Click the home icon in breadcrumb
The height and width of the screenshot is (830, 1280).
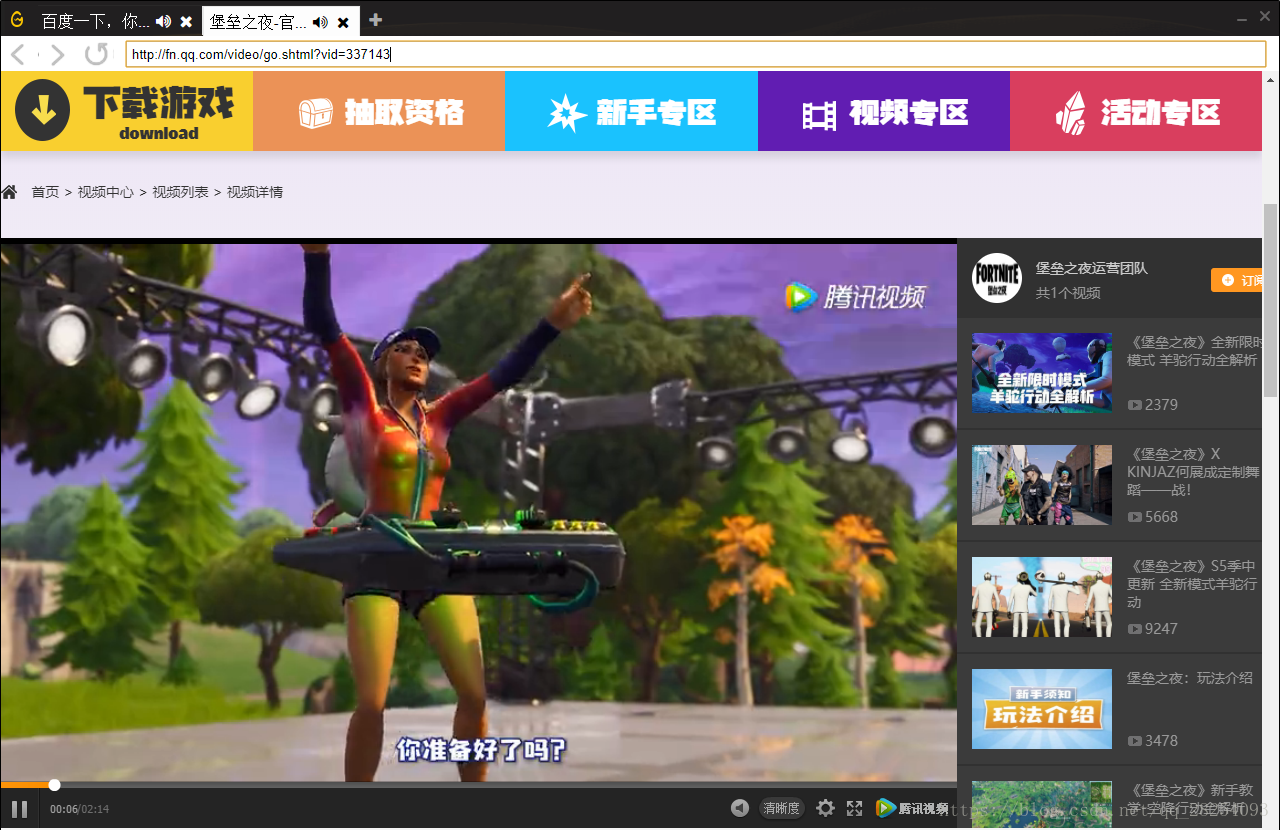tap(10, 191)
